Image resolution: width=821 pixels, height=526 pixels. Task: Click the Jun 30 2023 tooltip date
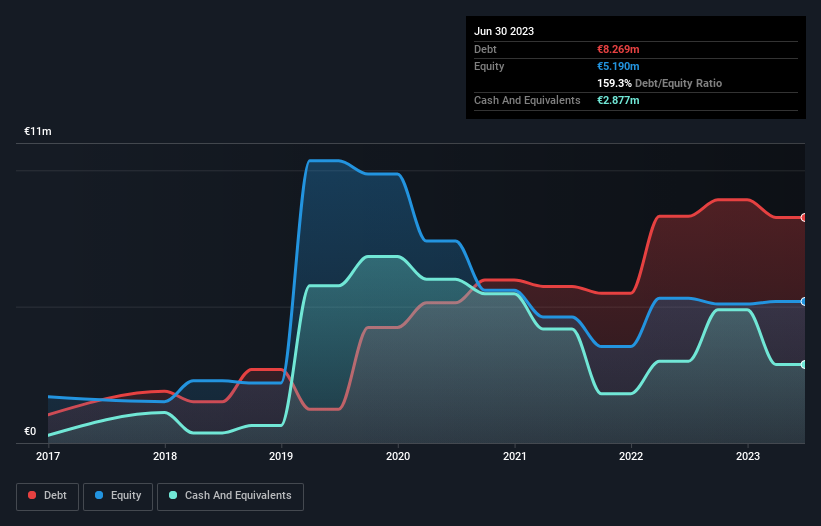[x=504, y=31]
